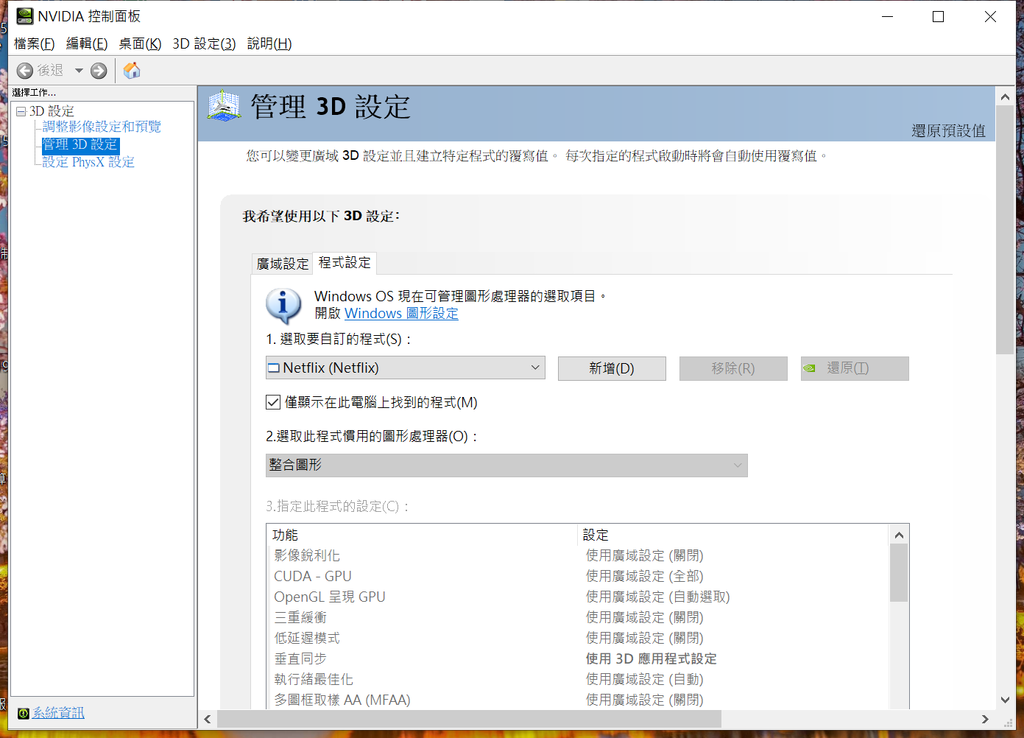
Task: Click the horizontal scrollbar left arrow
Action: 207,719
